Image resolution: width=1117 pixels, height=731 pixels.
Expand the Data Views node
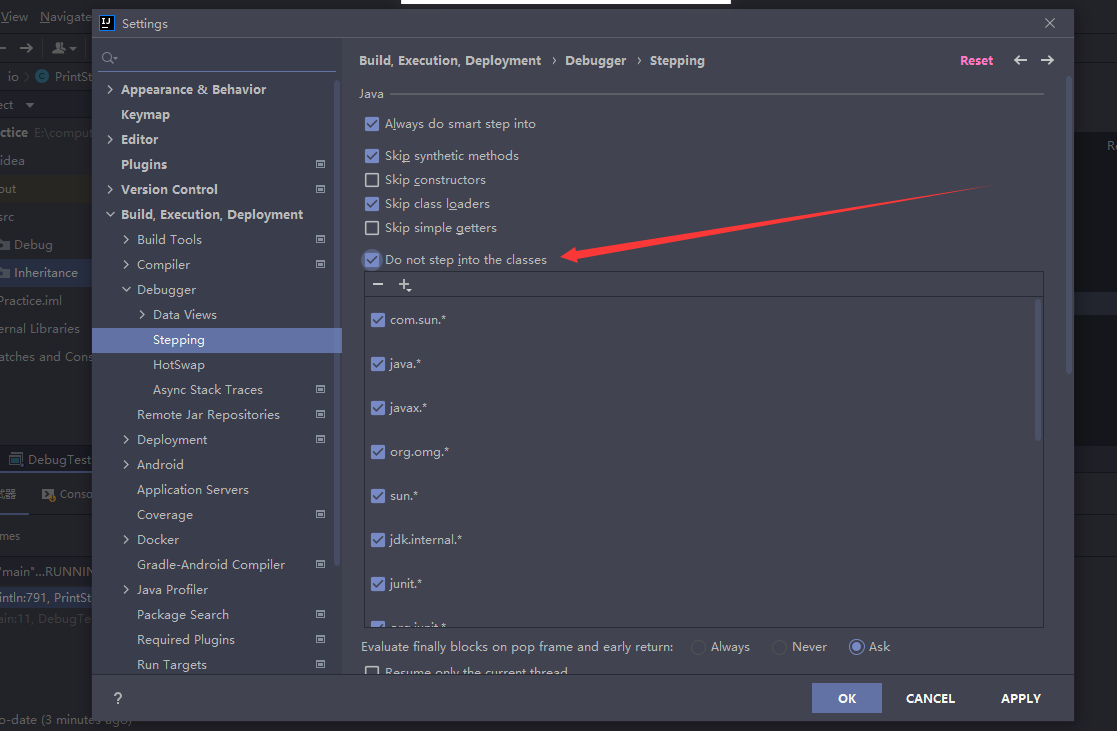(x=142, y=314)
